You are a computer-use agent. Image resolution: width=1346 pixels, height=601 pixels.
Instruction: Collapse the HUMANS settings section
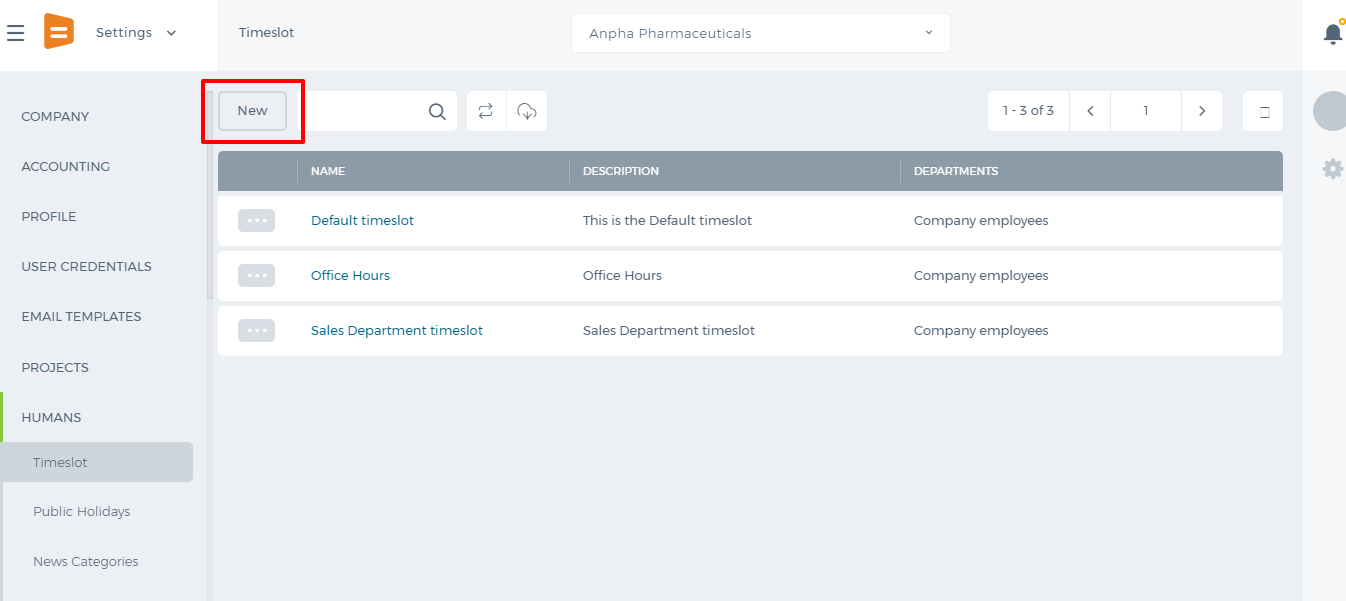(x=51, y=417)
